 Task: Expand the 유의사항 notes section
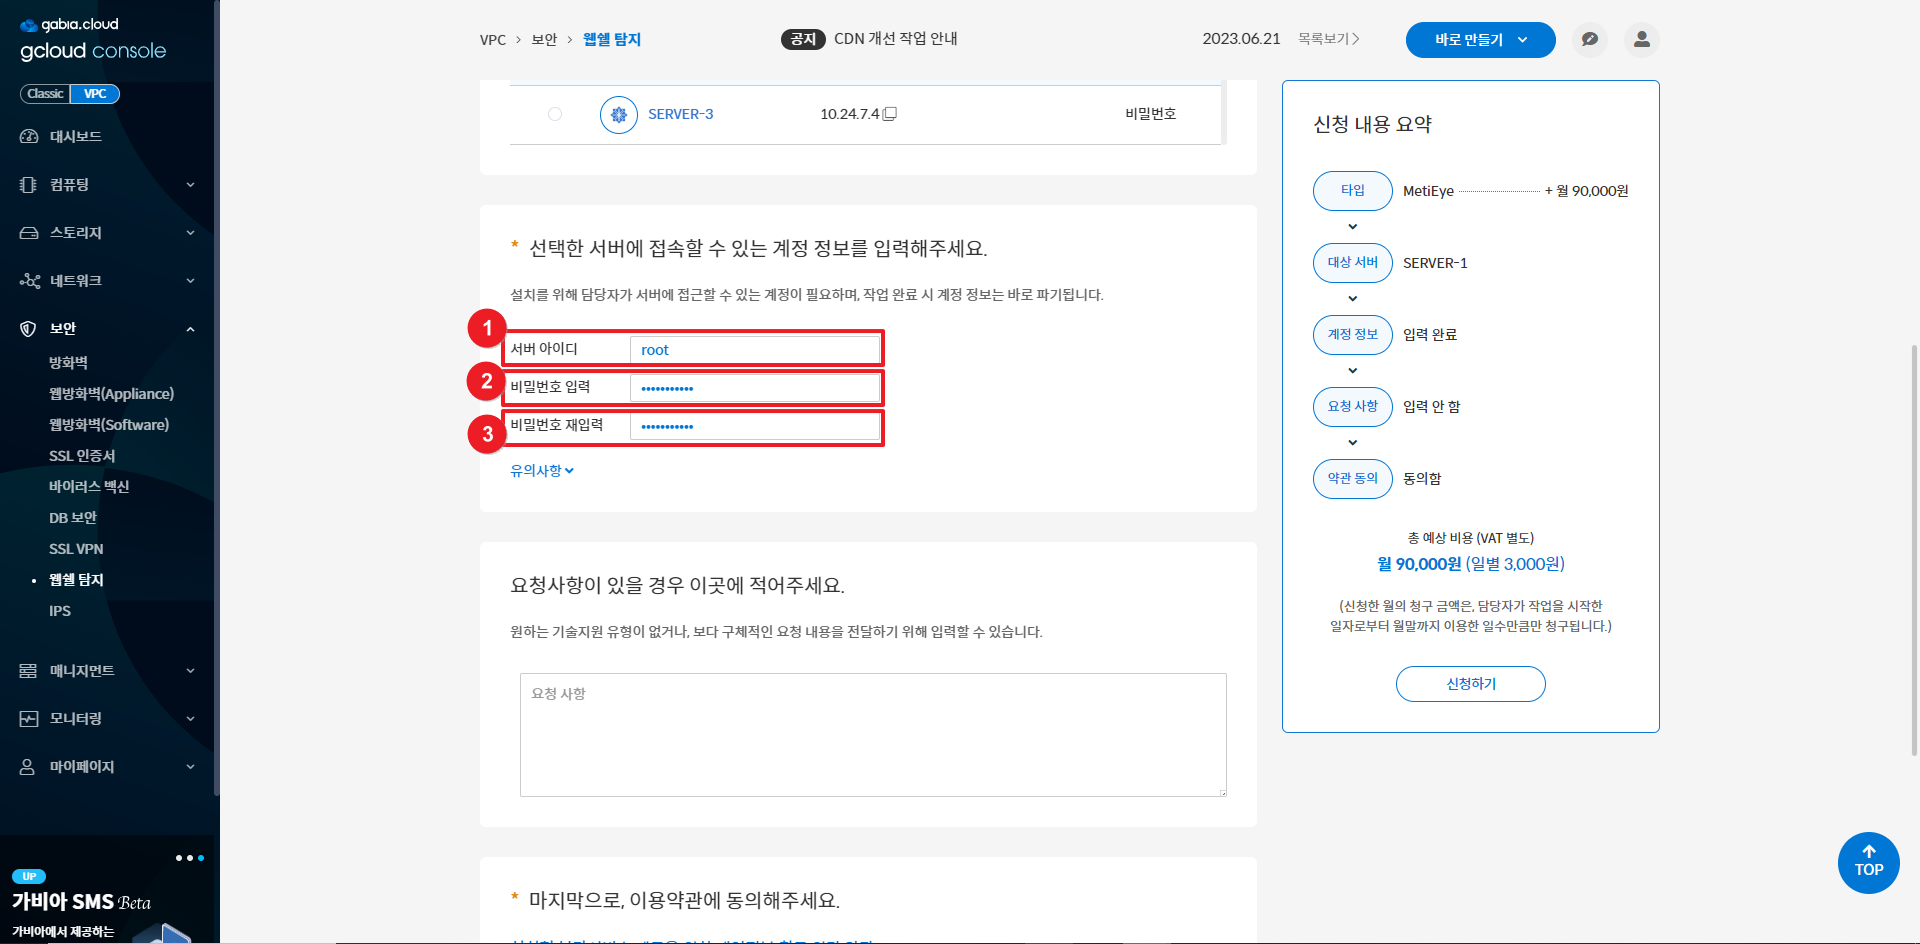pos(542,471)
